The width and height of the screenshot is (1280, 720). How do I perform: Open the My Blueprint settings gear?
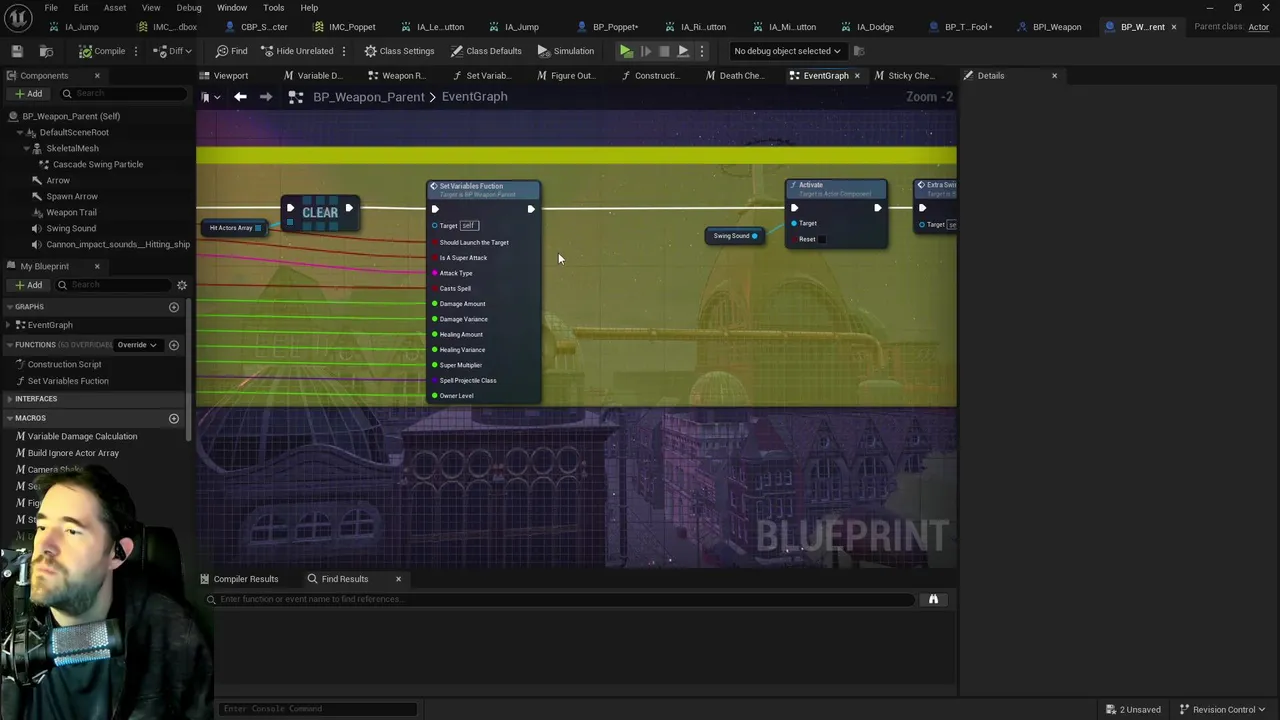pos(182,285)
